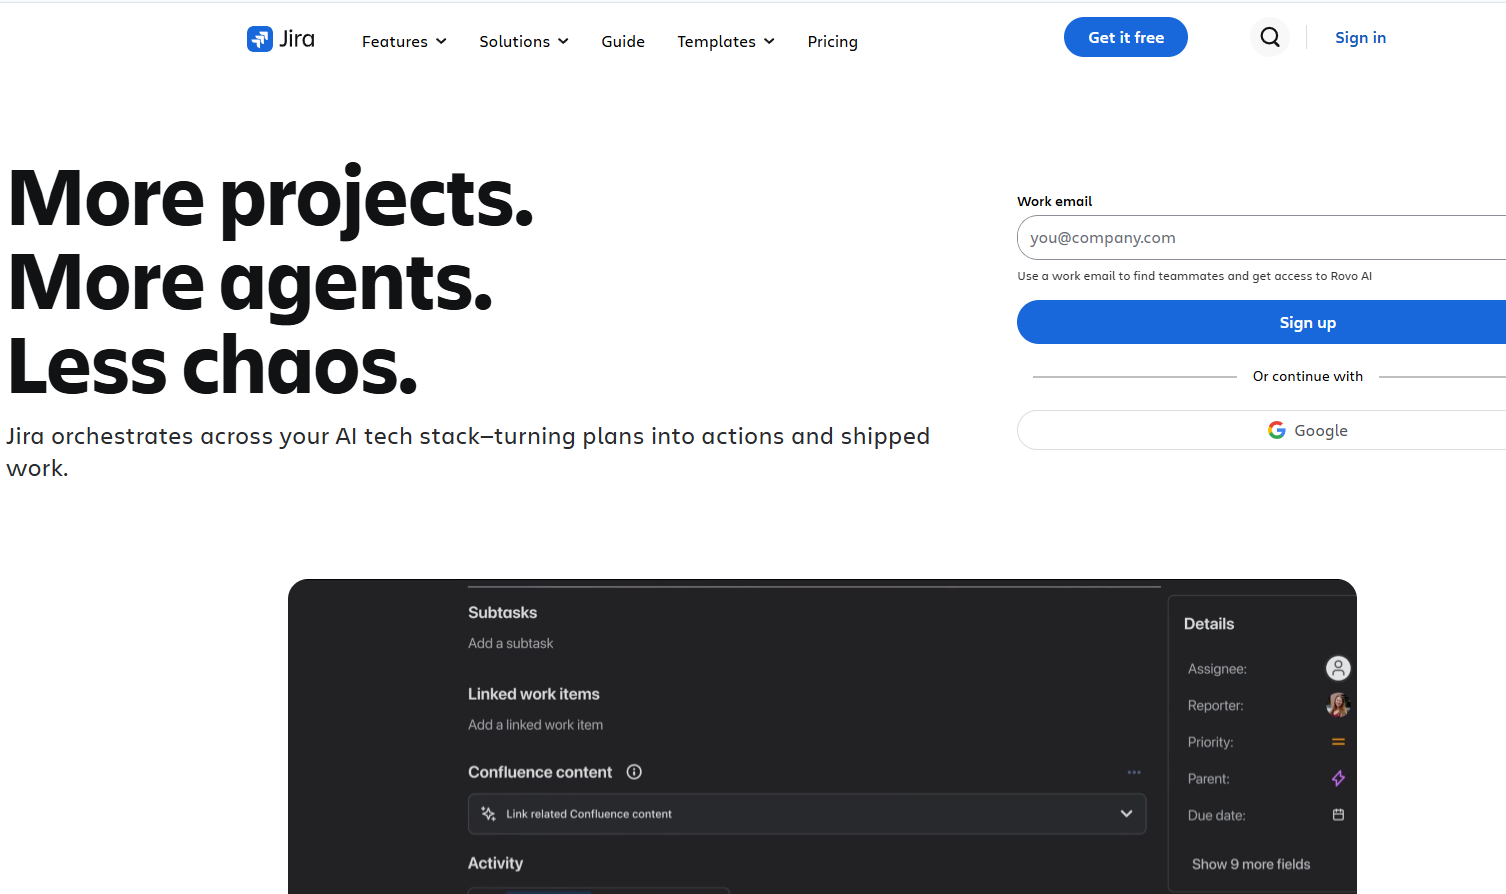Click the work email helper text about Rovo AI
The width and height of the screenshot is (1506, 894).
(x=1194, y=276)
